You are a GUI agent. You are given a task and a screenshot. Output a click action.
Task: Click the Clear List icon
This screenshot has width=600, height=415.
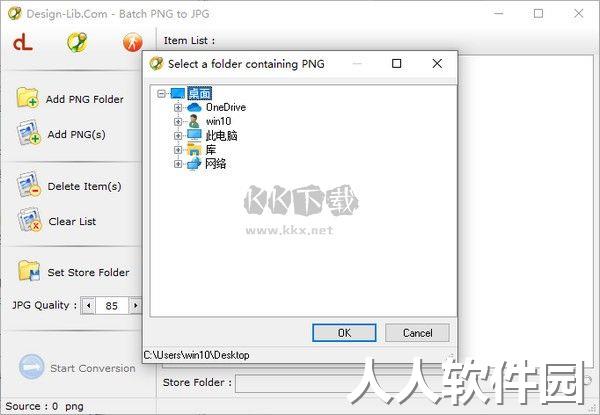[x=29, y=220]
